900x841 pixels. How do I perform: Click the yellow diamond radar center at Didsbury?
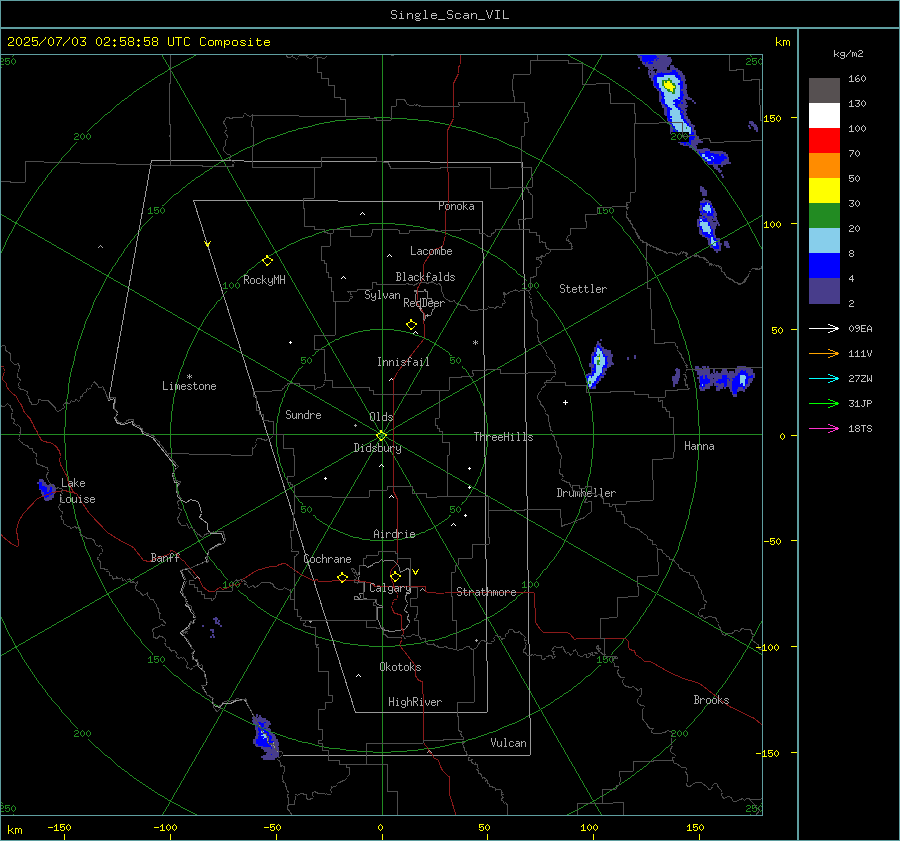click(x=382, y=435)
